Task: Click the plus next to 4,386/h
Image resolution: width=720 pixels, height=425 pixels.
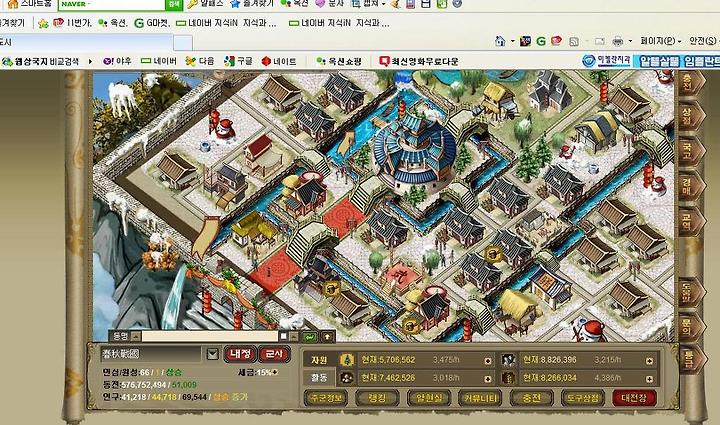Action: (649, 379)
